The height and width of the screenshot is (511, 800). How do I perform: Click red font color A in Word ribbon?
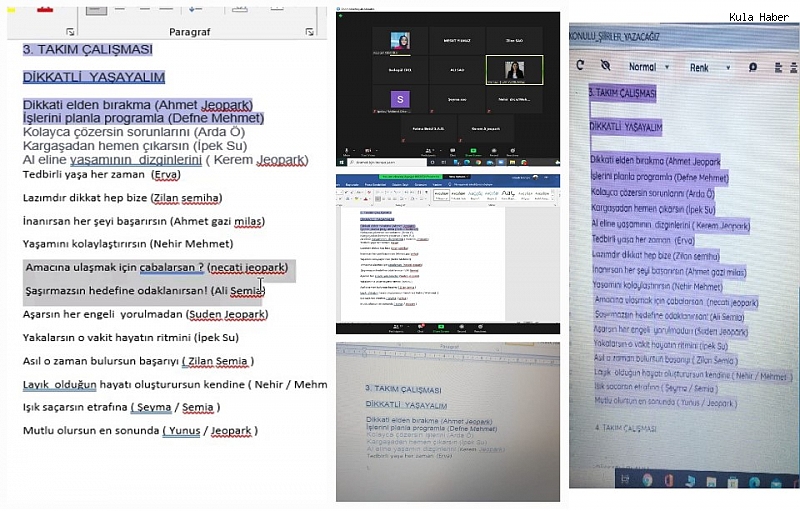click(x=365, y=199)
